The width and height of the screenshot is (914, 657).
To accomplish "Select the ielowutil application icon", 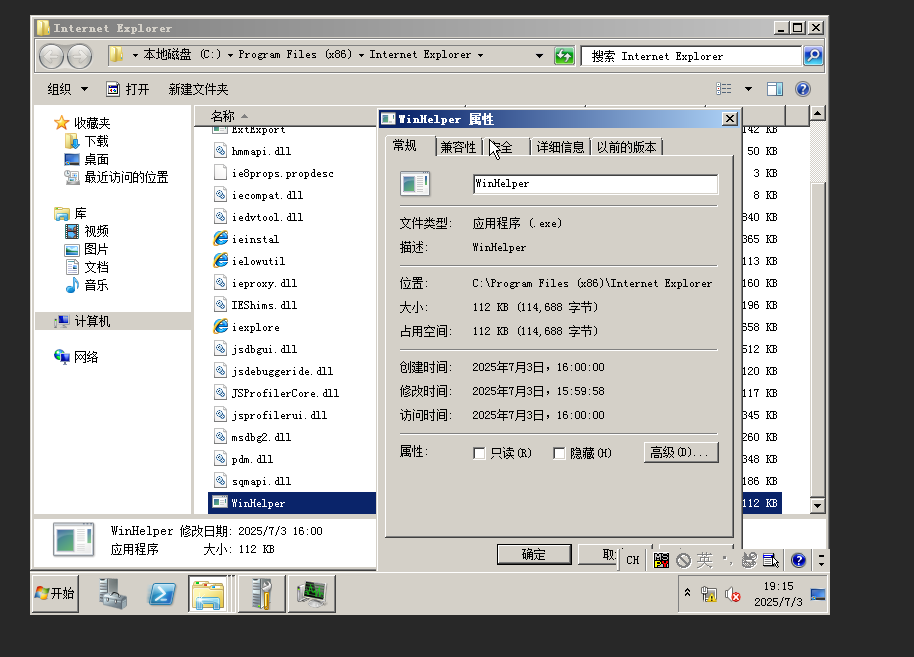I will [x=220, y=261].
